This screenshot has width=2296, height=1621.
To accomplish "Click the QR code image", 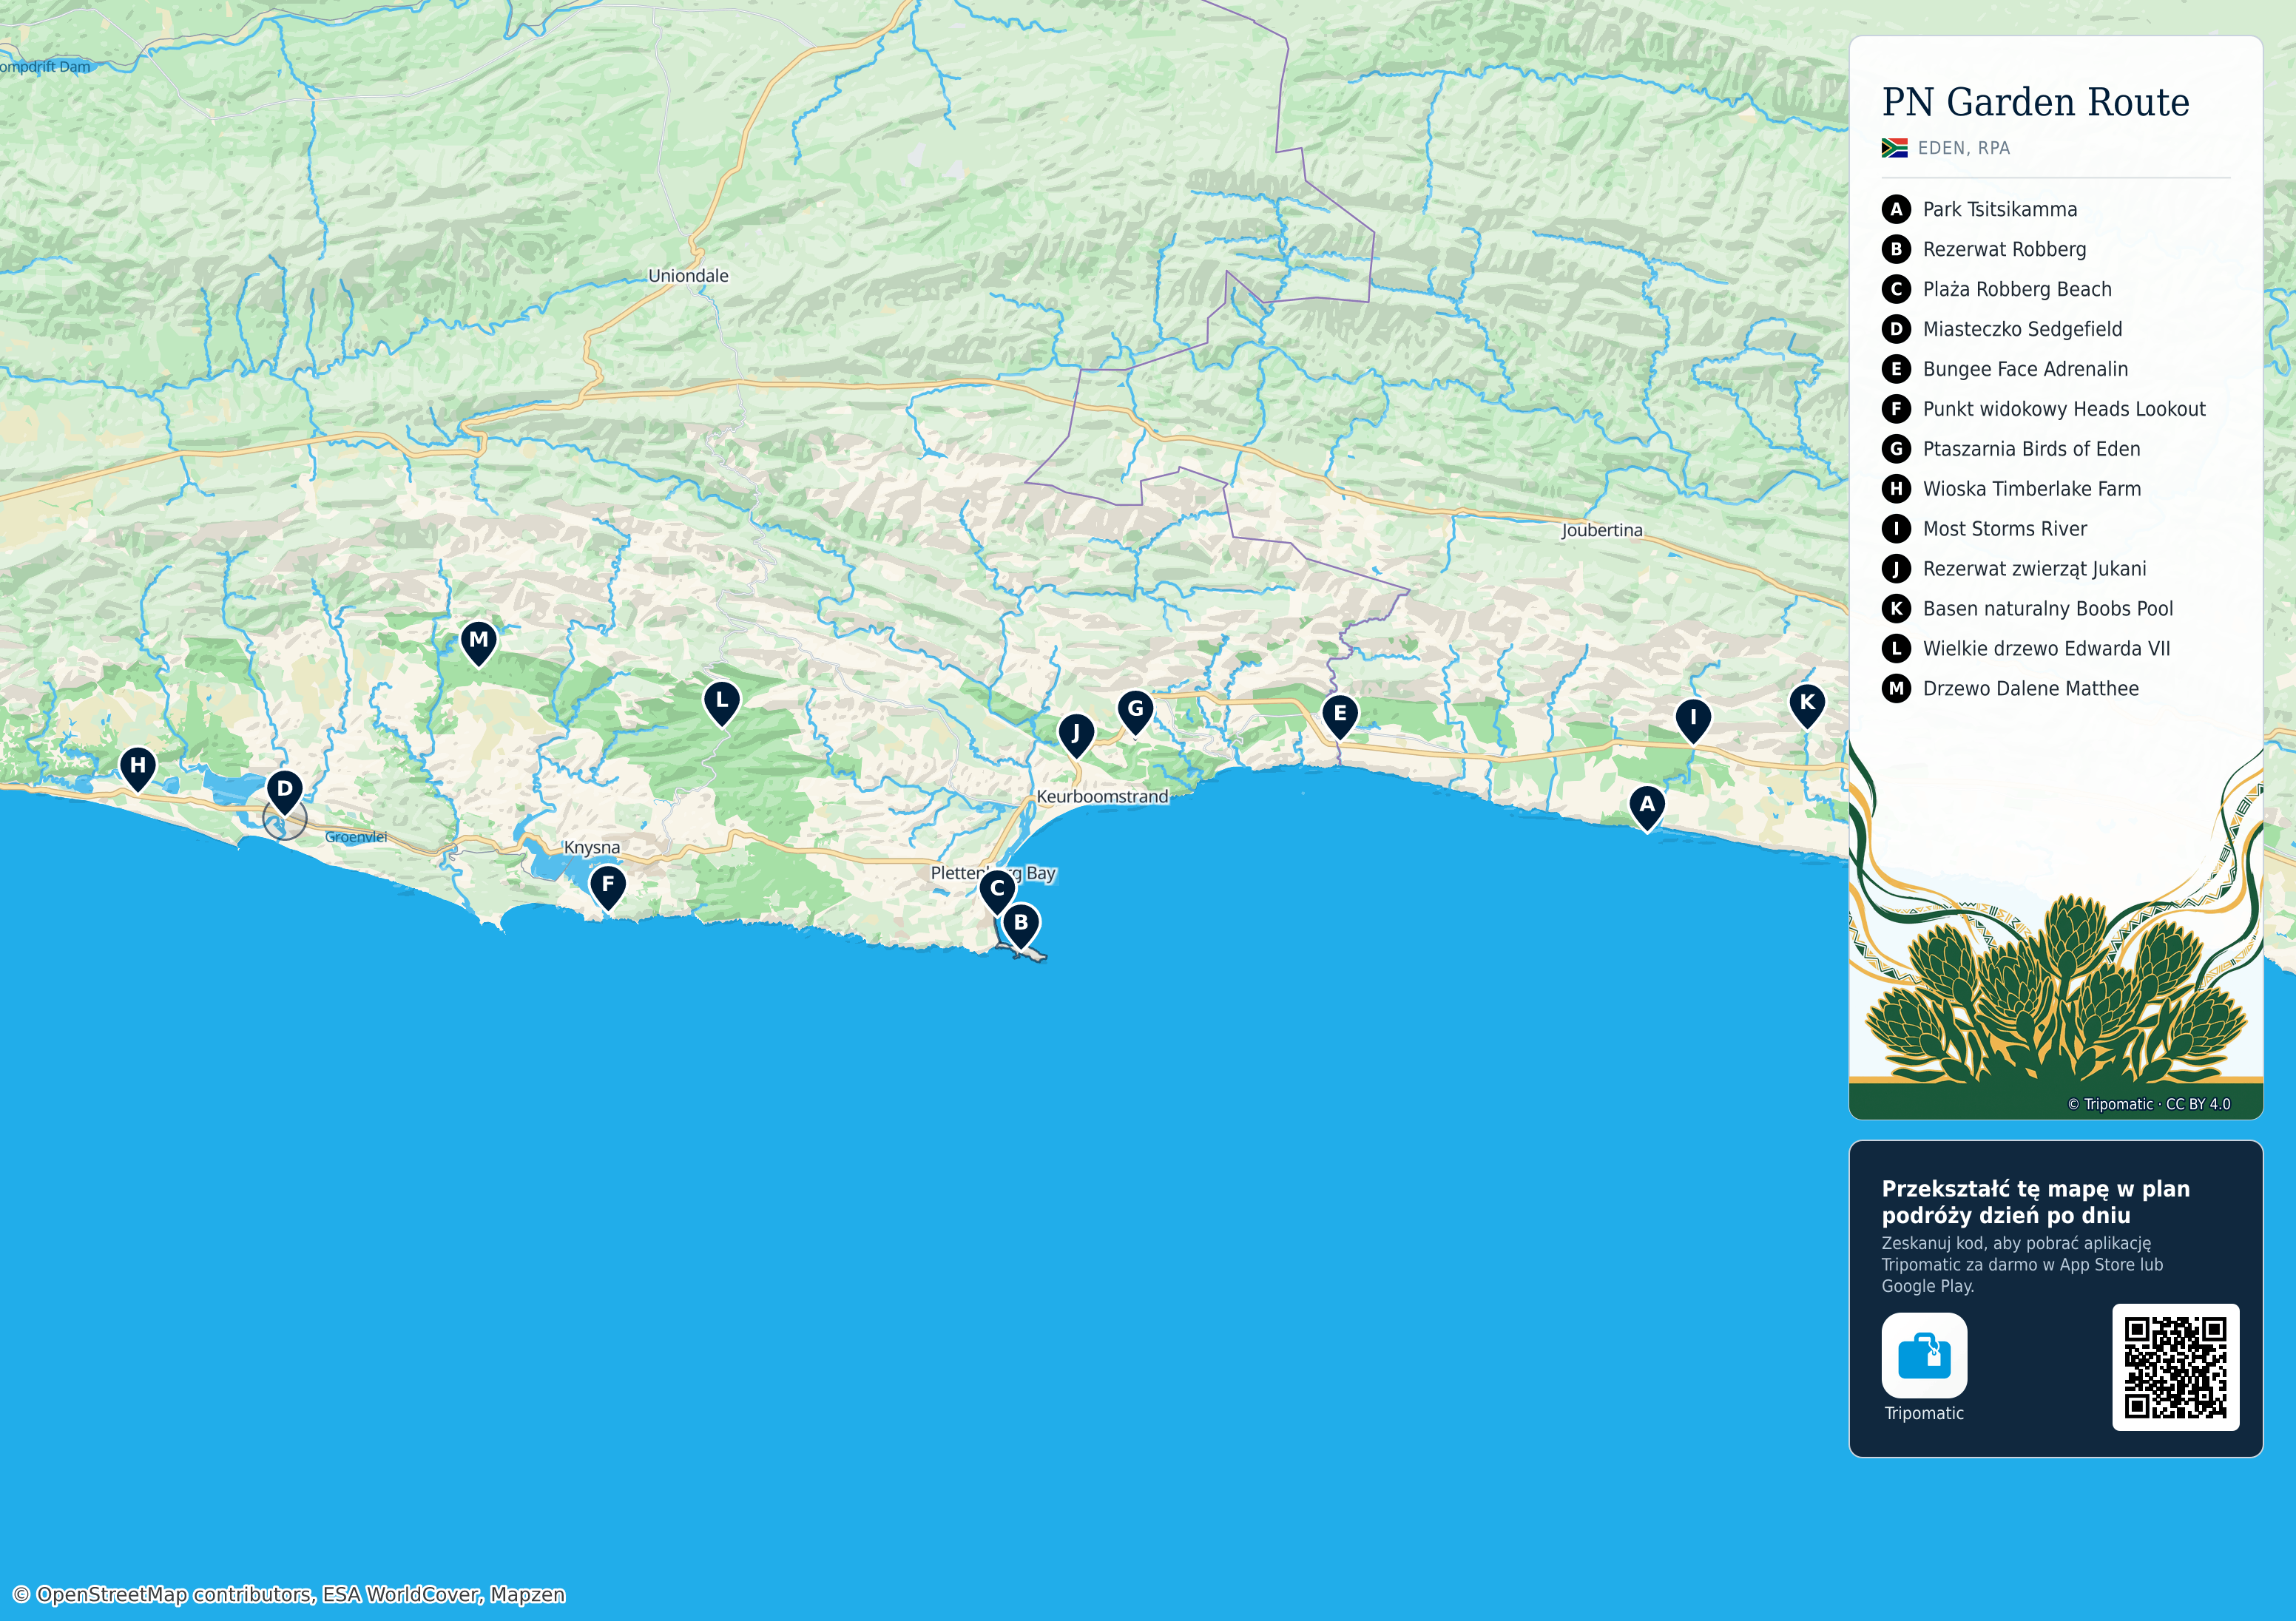I will click(x=2175, y=1367).
